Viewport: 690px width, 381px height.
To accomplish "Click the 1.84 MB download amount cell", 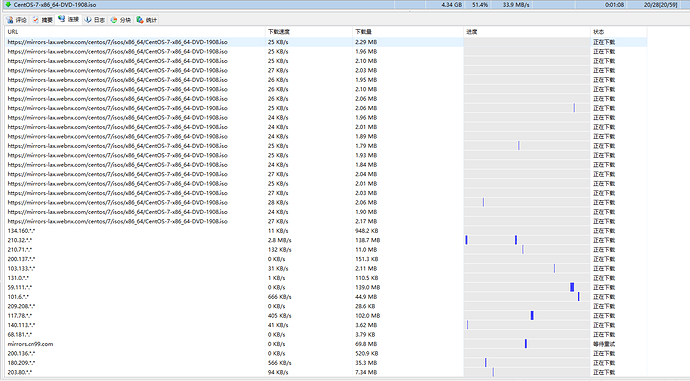I will coord(366,165).
